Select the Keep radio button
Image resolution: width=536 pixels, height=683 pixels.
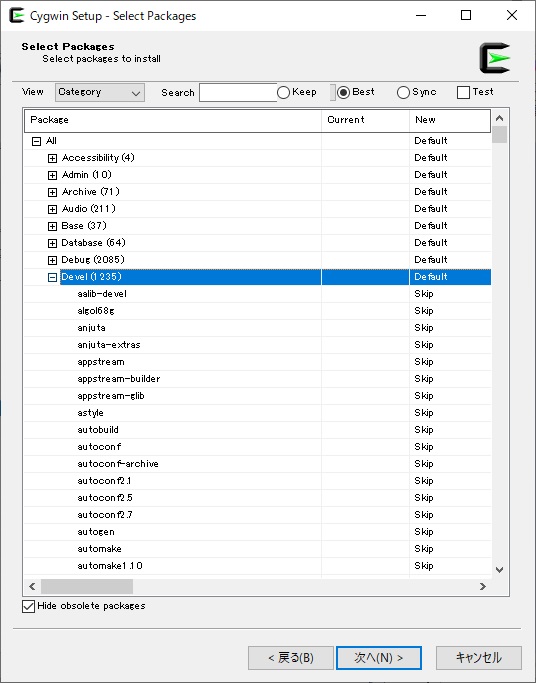click(283, 92)
